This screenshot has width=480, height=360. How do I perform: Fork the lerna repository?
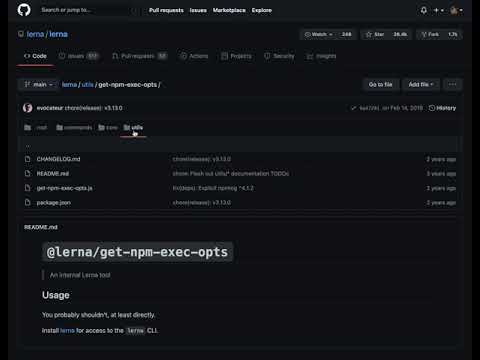pyautogui.click(x=430, y=34)
